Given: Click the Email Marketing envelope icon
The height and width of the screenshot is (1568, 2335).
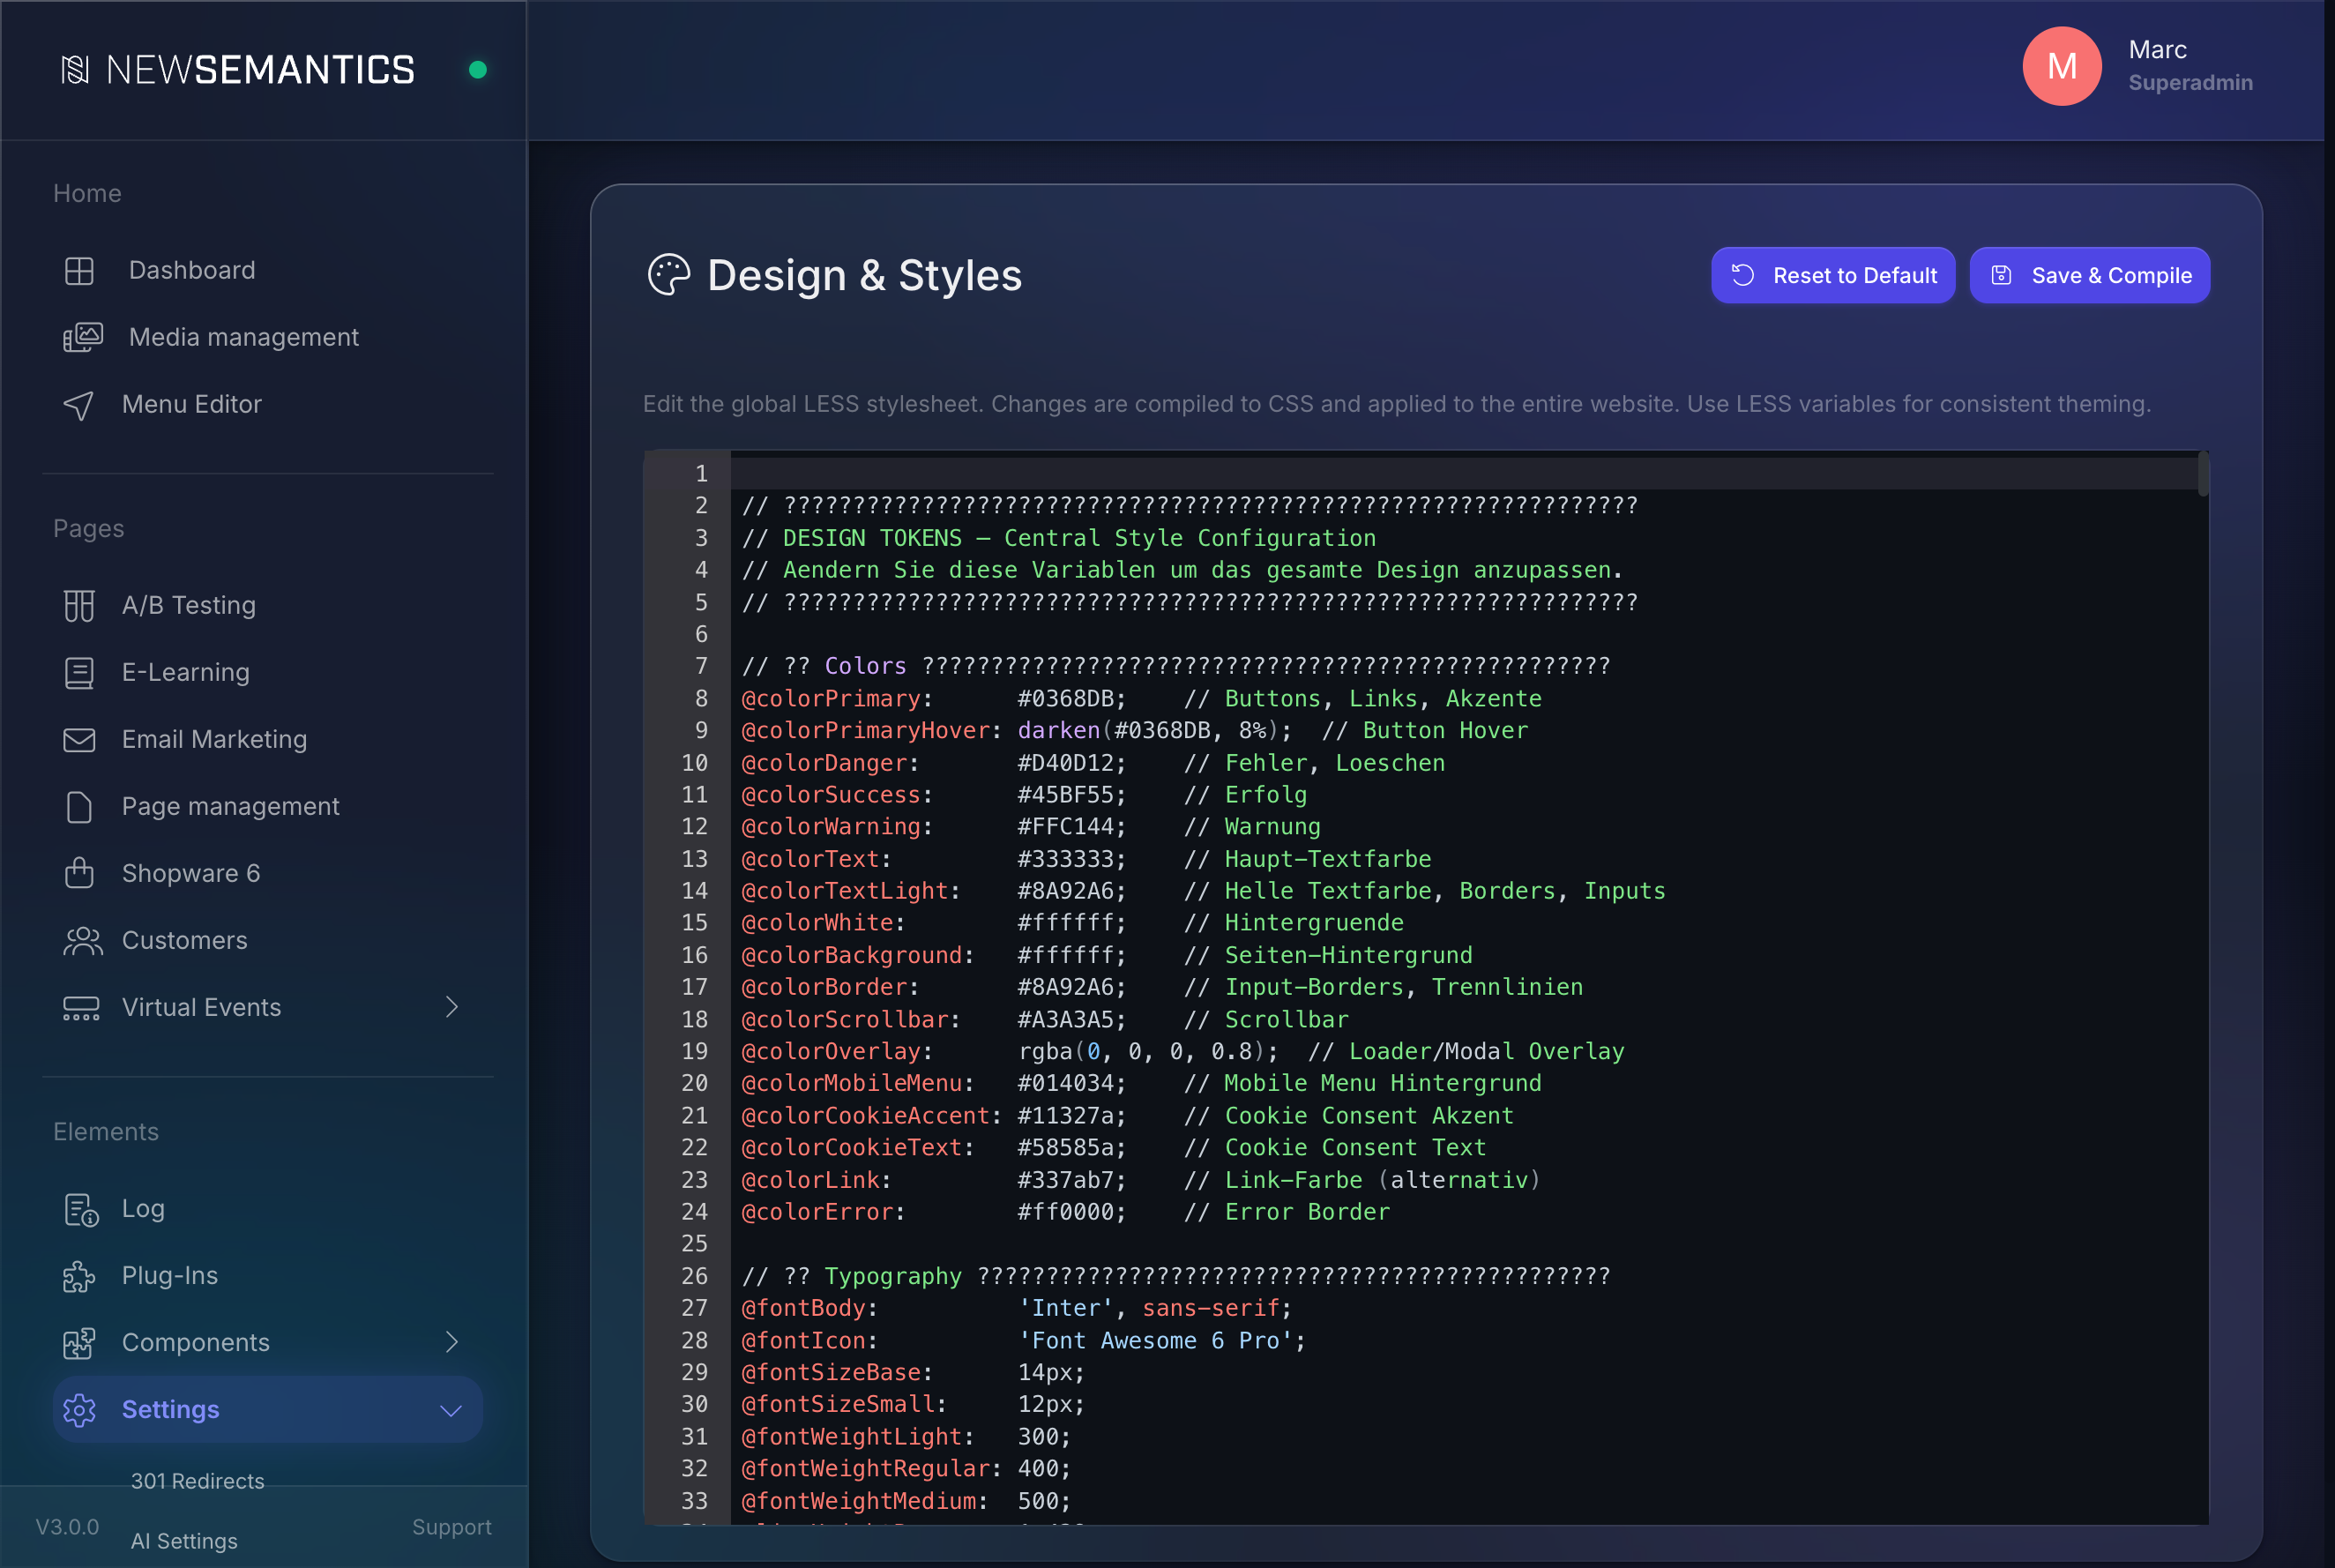Looking at the screenshot, I should point(79,740).
